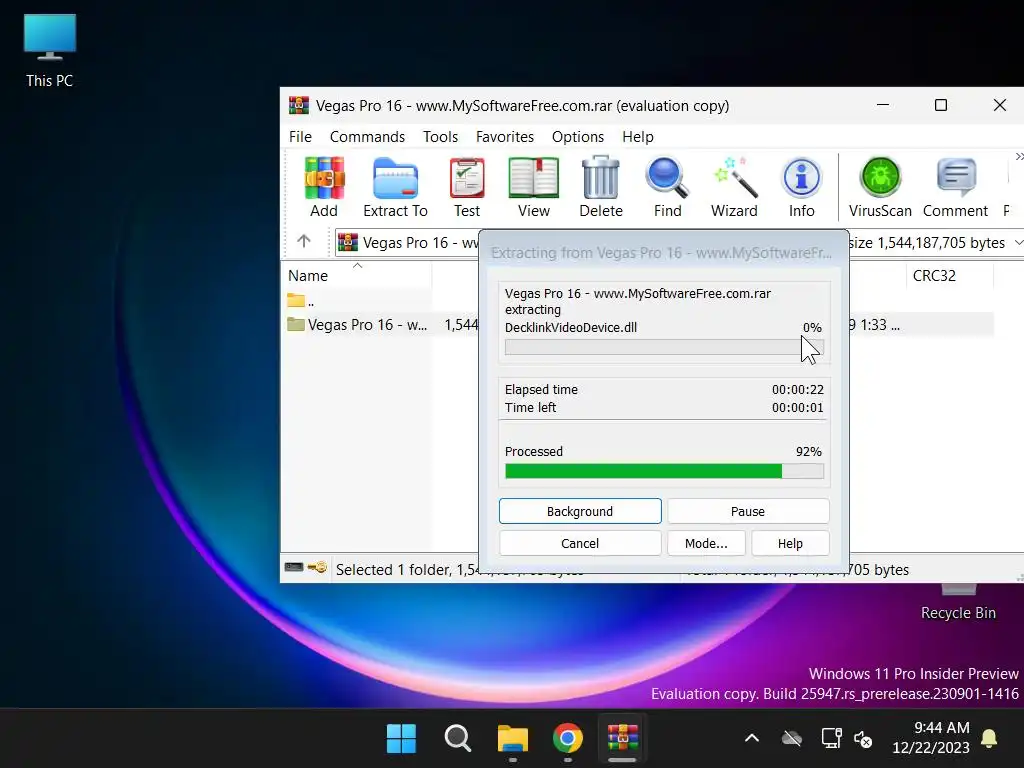The height and width of the screenshot is (768, 1024).
Task: Expand the toolbar overflow chevron
Action: point(1019,157)
